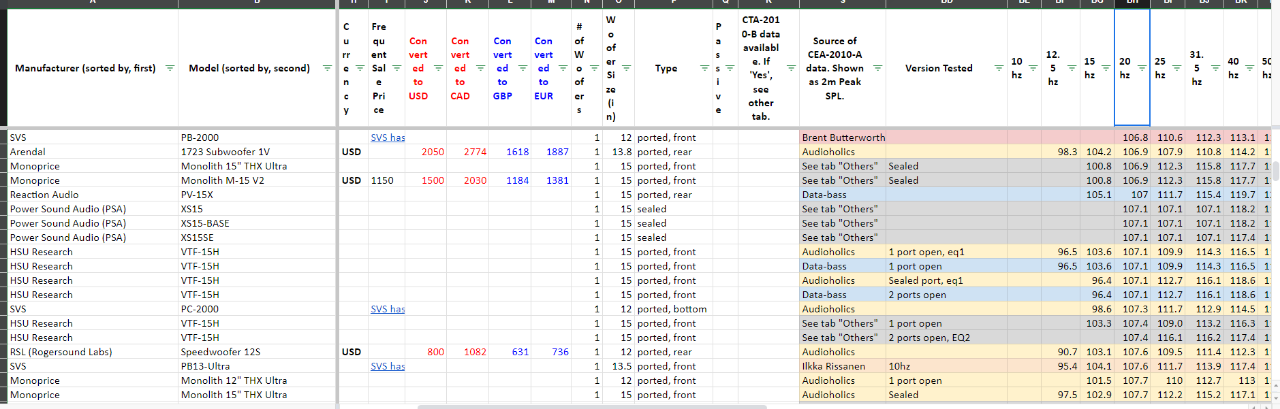1280x409 pixels.
Task: Select the 'Data-bass' source cell in PV-15X row
Action: [842, 194]
